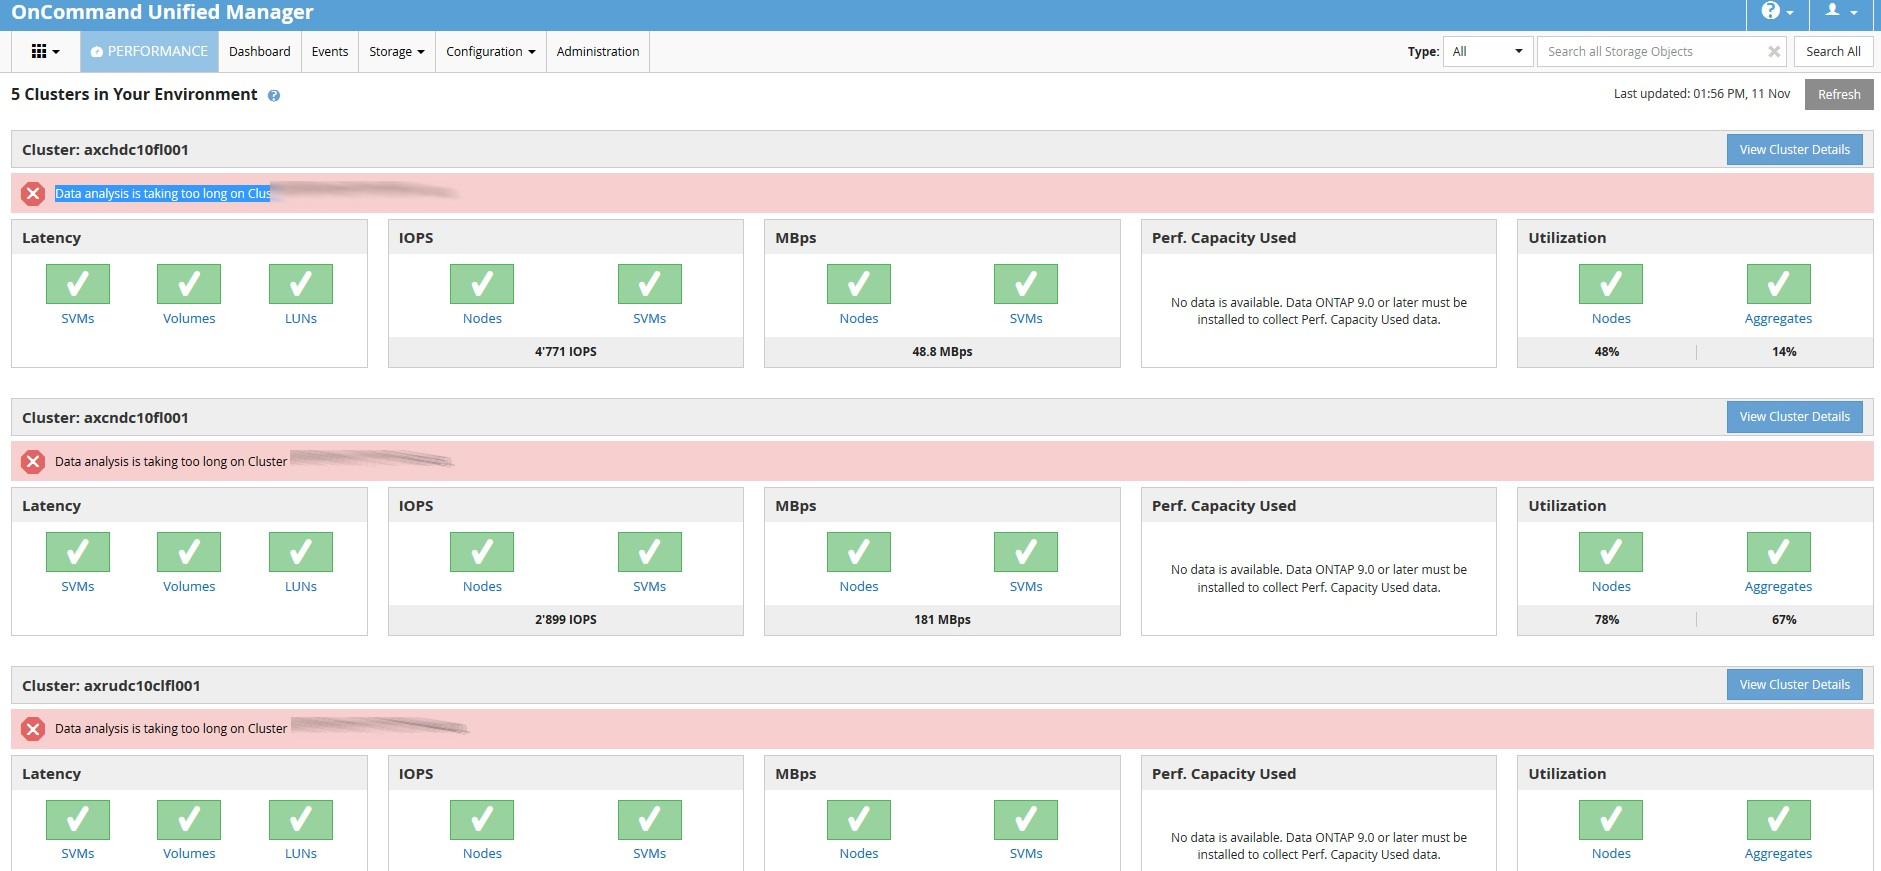Open the Administration menu item
The image size is (1881, 871).
point(597,52)
